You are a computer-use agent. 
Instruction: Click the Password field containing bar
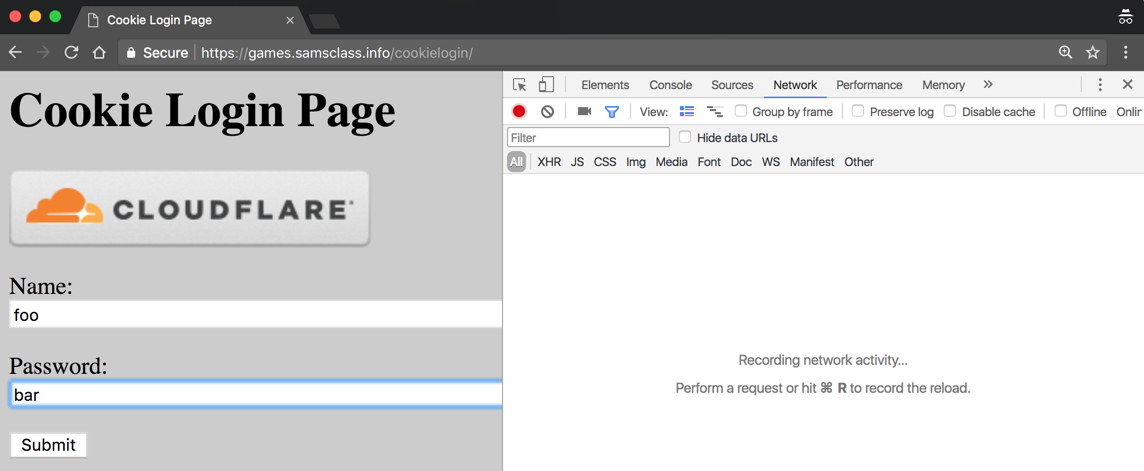pyautogui.click(x=255, y=394)
